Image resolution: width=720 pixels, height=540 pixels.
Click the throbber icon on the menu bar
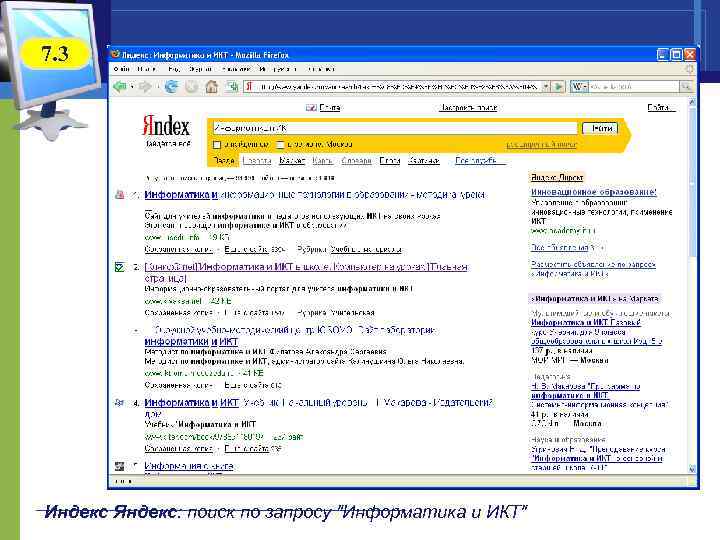click(689, 69)
